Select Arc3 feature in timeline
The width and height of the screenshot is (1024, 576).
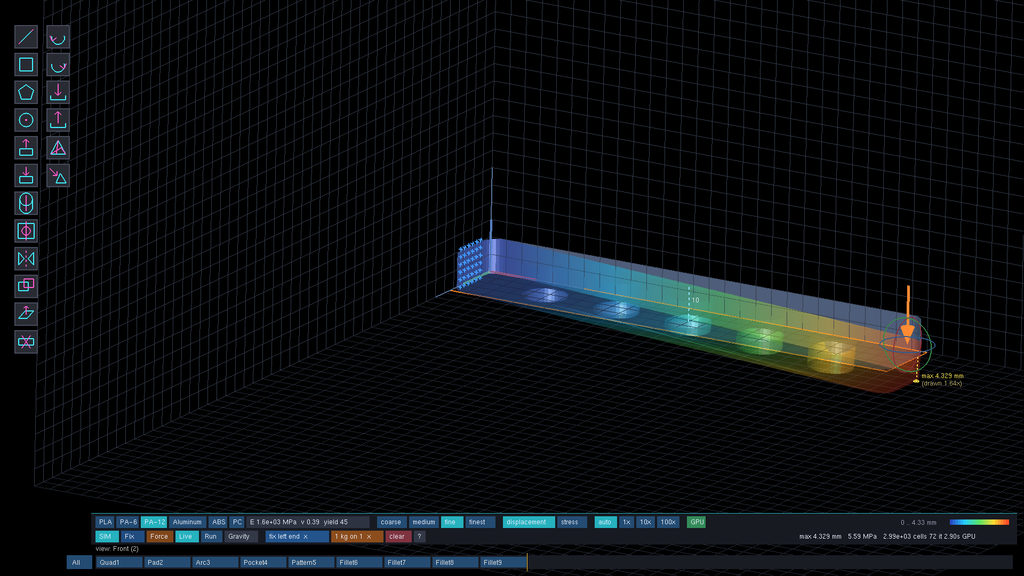coord(216,562)
